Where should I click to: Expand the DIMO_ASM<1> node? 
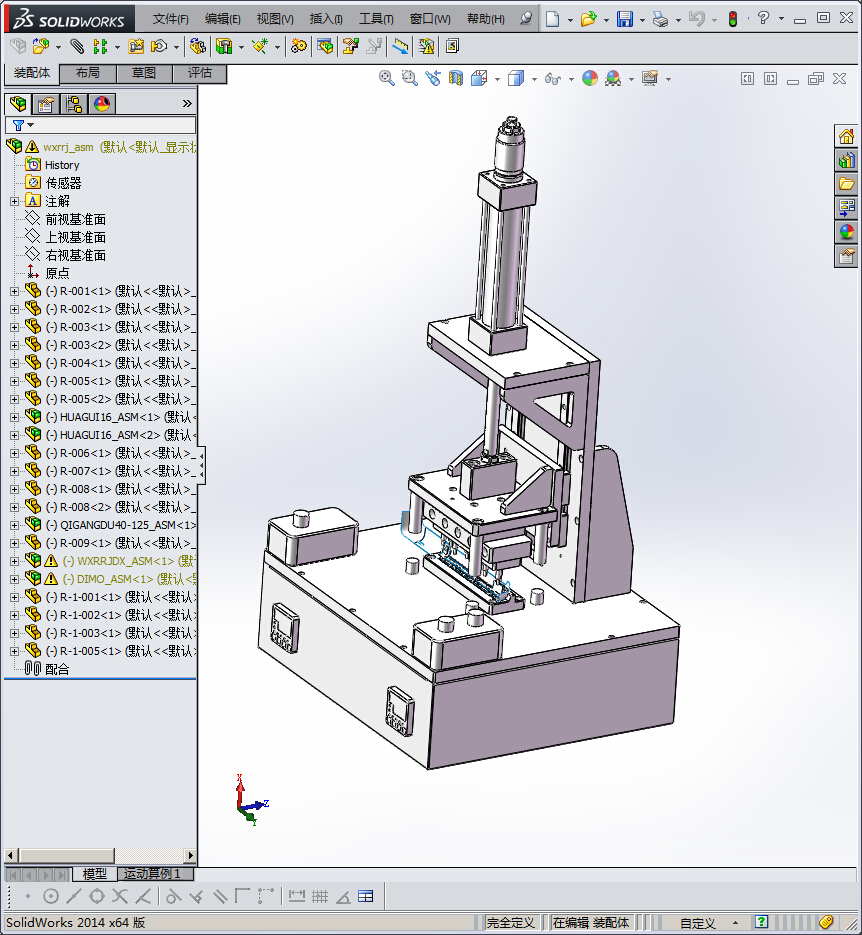(x=14, y=579)
